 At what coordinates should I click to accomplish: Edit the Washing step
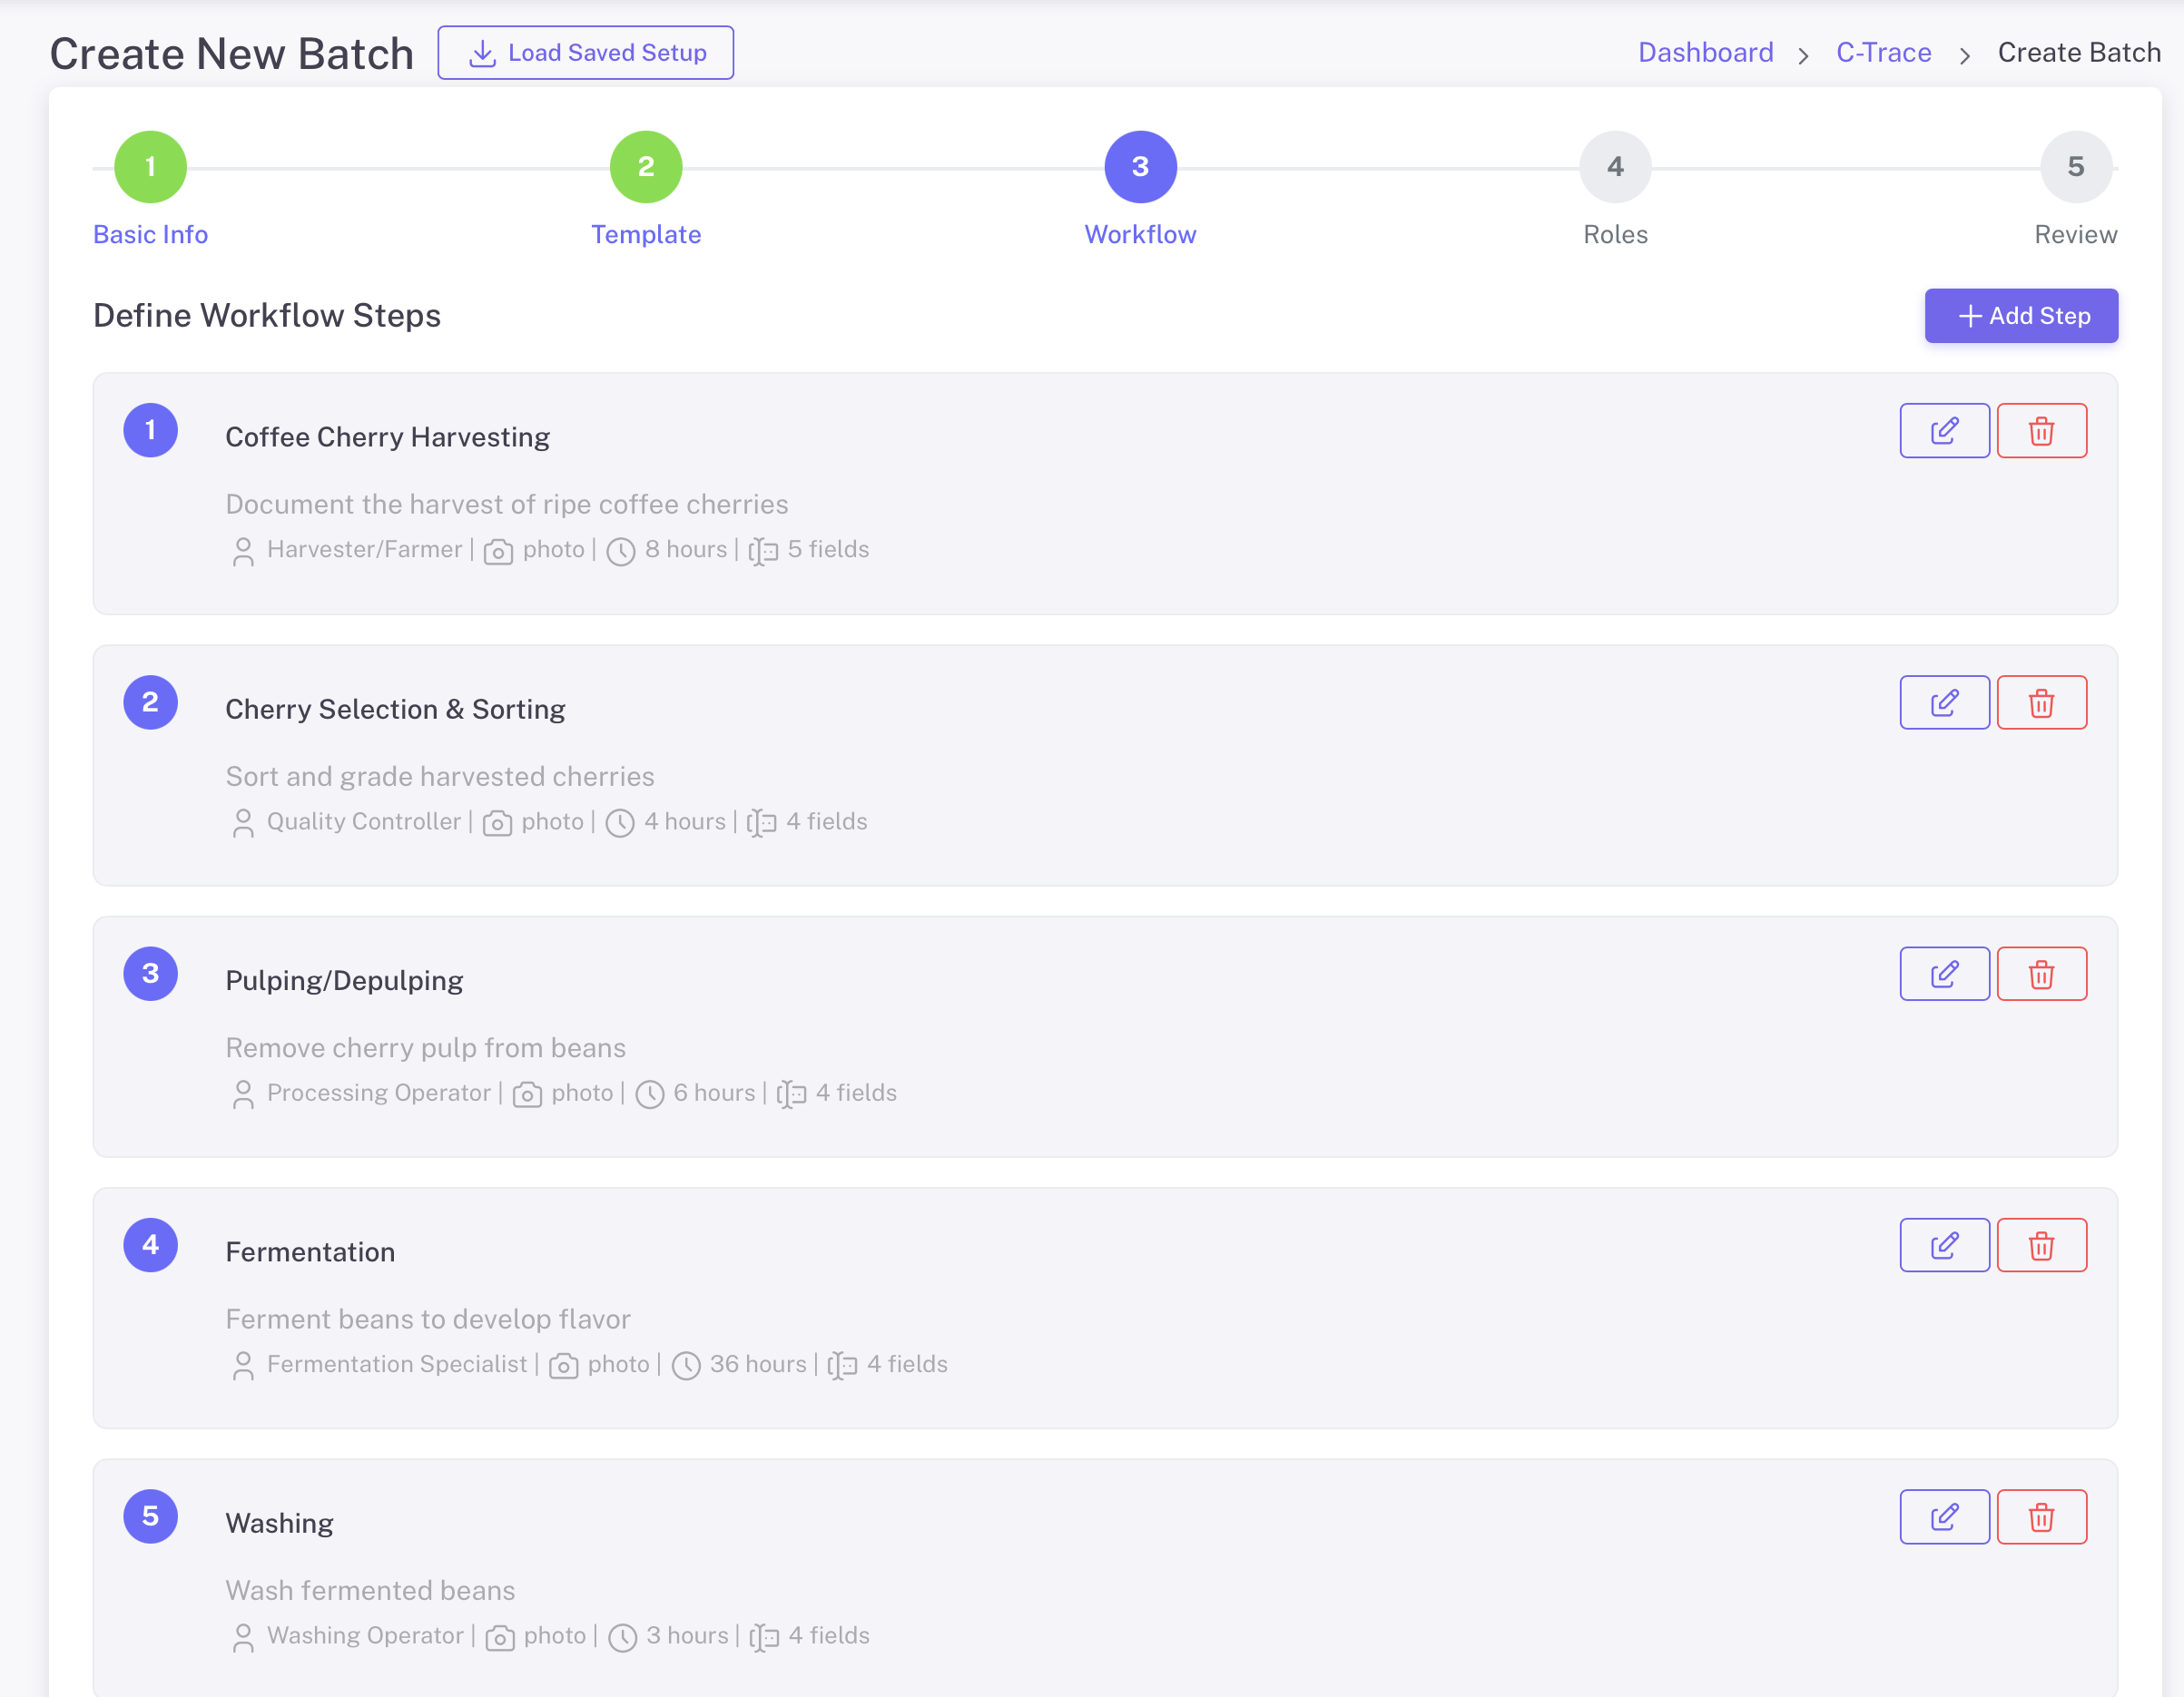pyautogui.click(x=1944, y=1516)
